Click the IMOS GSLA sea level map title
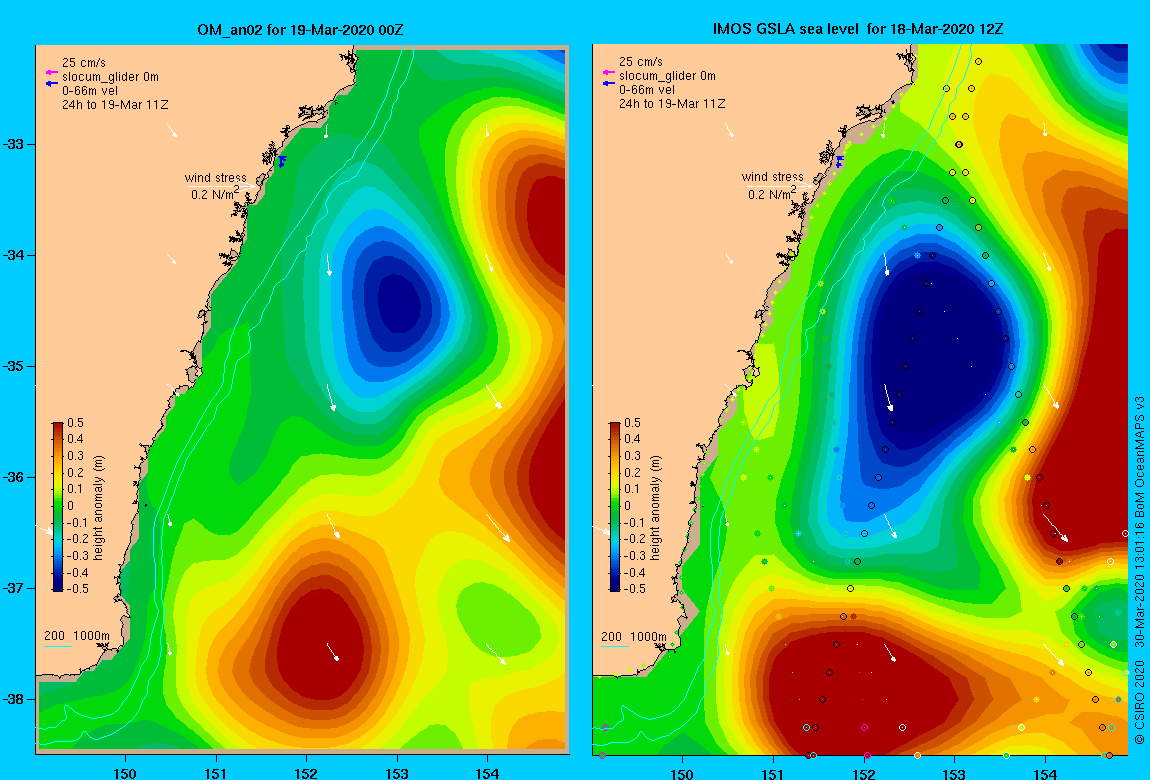Viewport: 1150px width, 780px height. pos(858,29)
